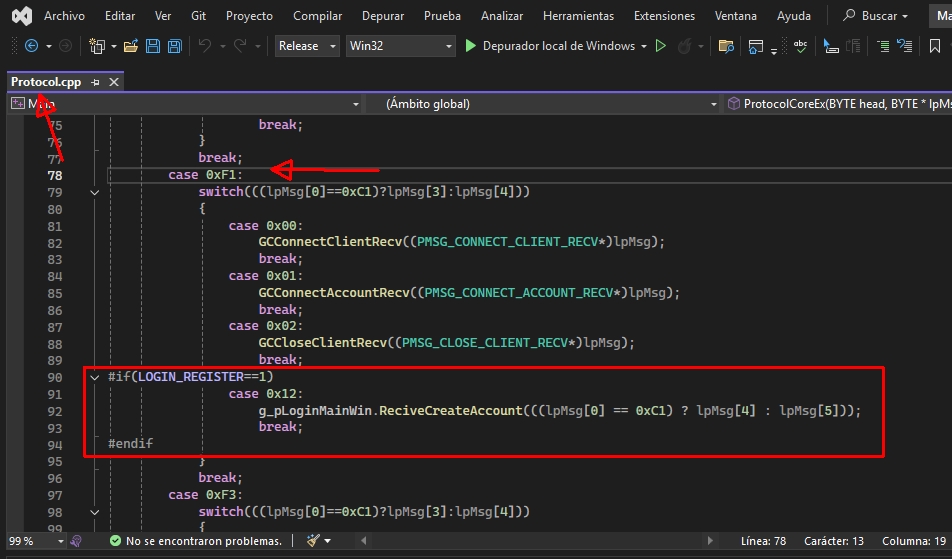Viewport: 952px width, 559px height.
Task: Click the start without debugging play icon
Action: pos(661,46)
